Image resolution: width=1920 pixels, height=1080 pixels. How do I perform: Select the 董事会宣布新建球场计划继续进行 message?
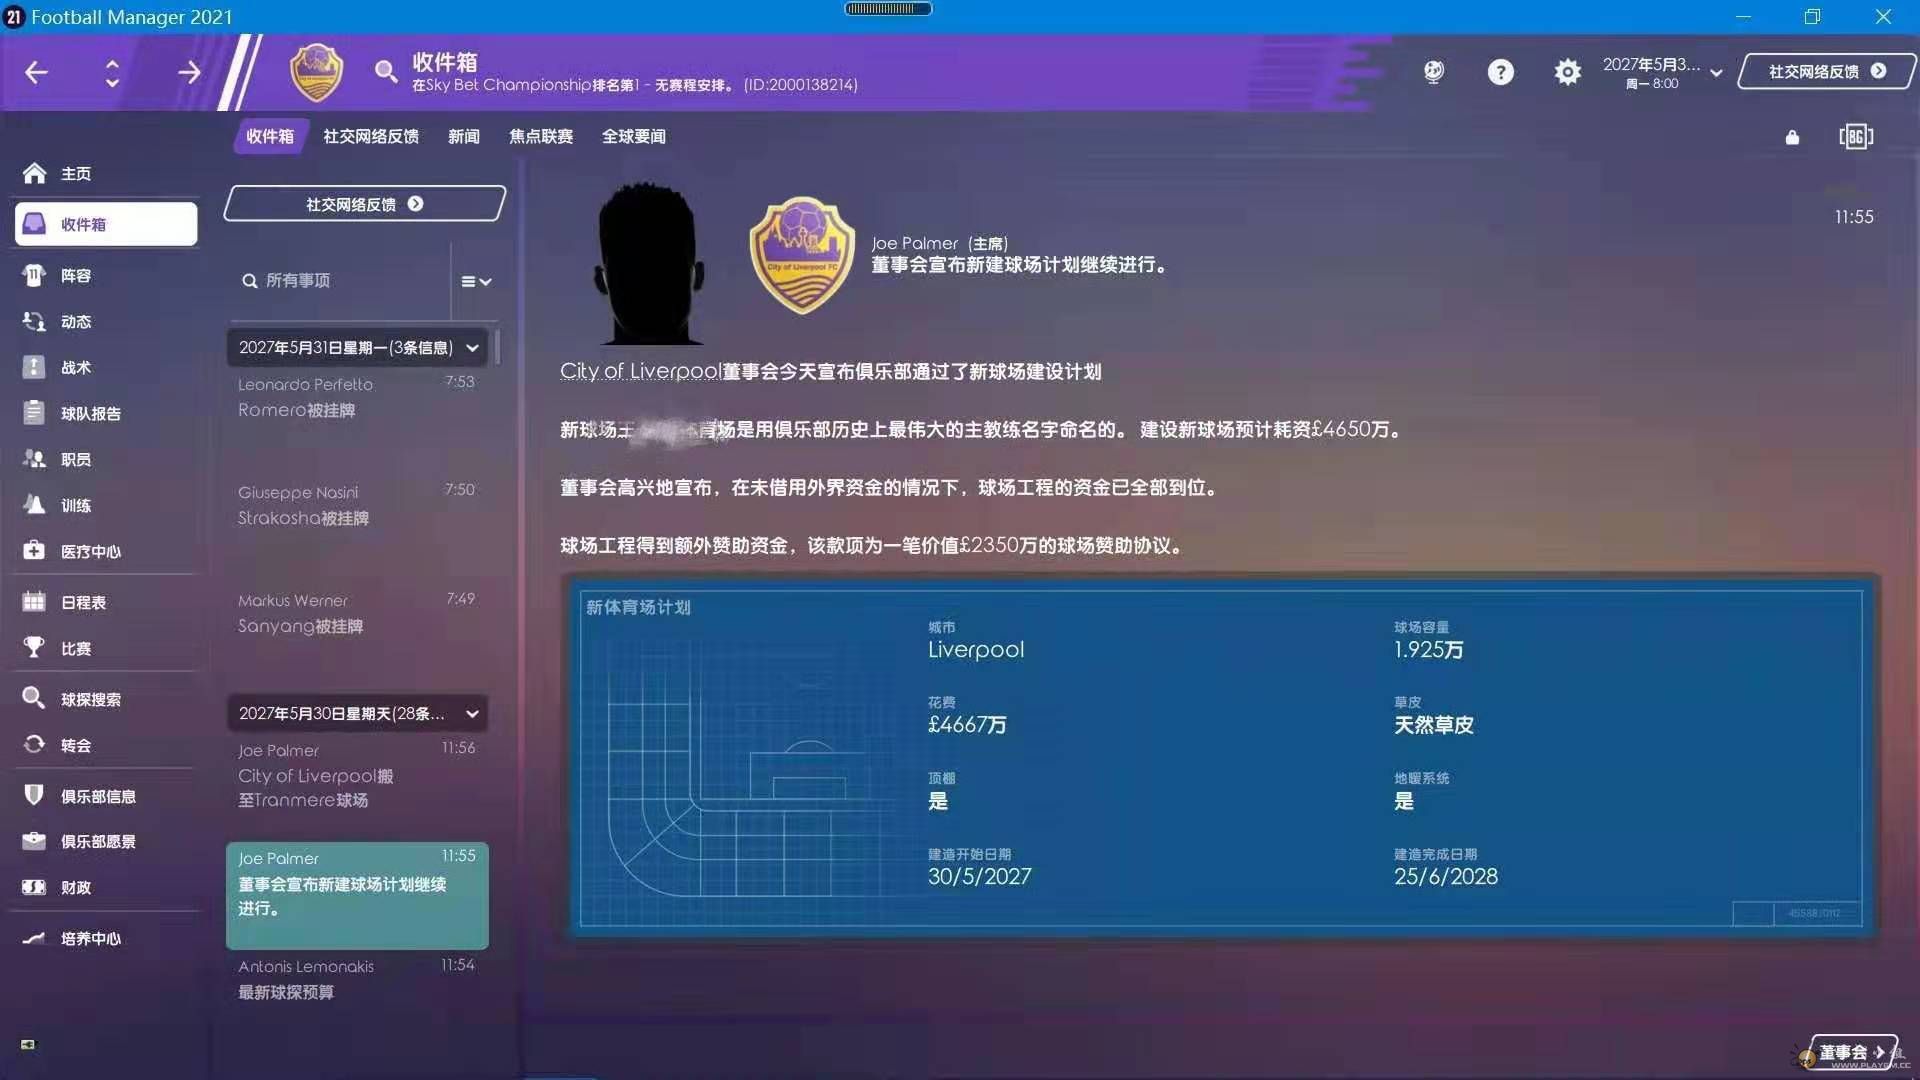tap(357, 896)
